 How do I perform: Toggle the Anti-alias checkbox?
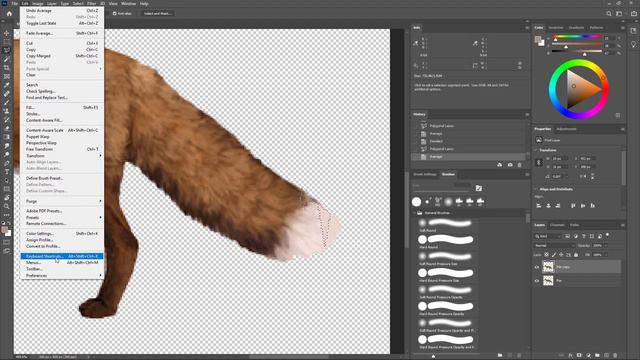(x=115, y=13)
